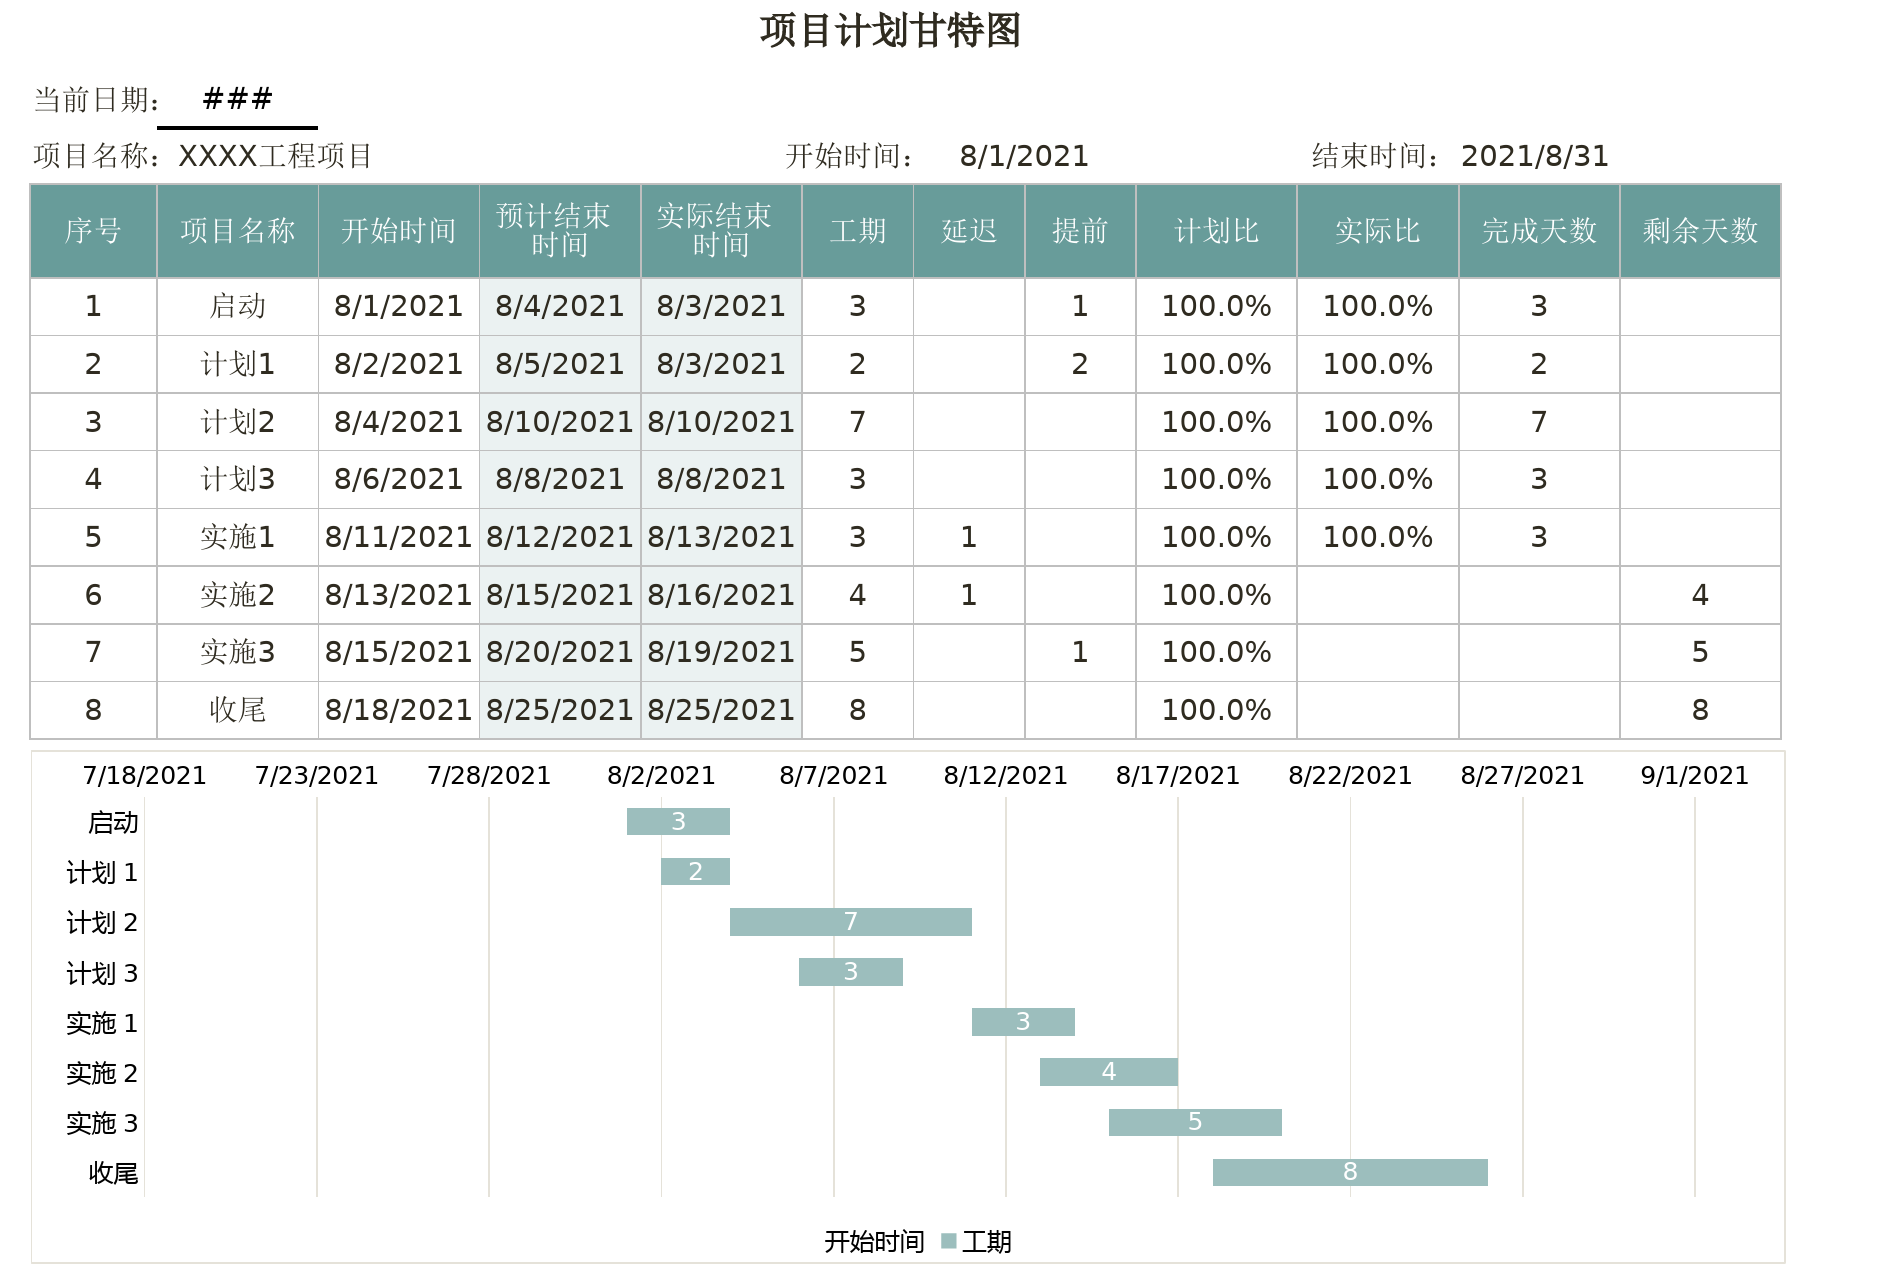Click the title 项目计划甘特图
This screenshot has height=1284, width=1887.
point(890,31)
